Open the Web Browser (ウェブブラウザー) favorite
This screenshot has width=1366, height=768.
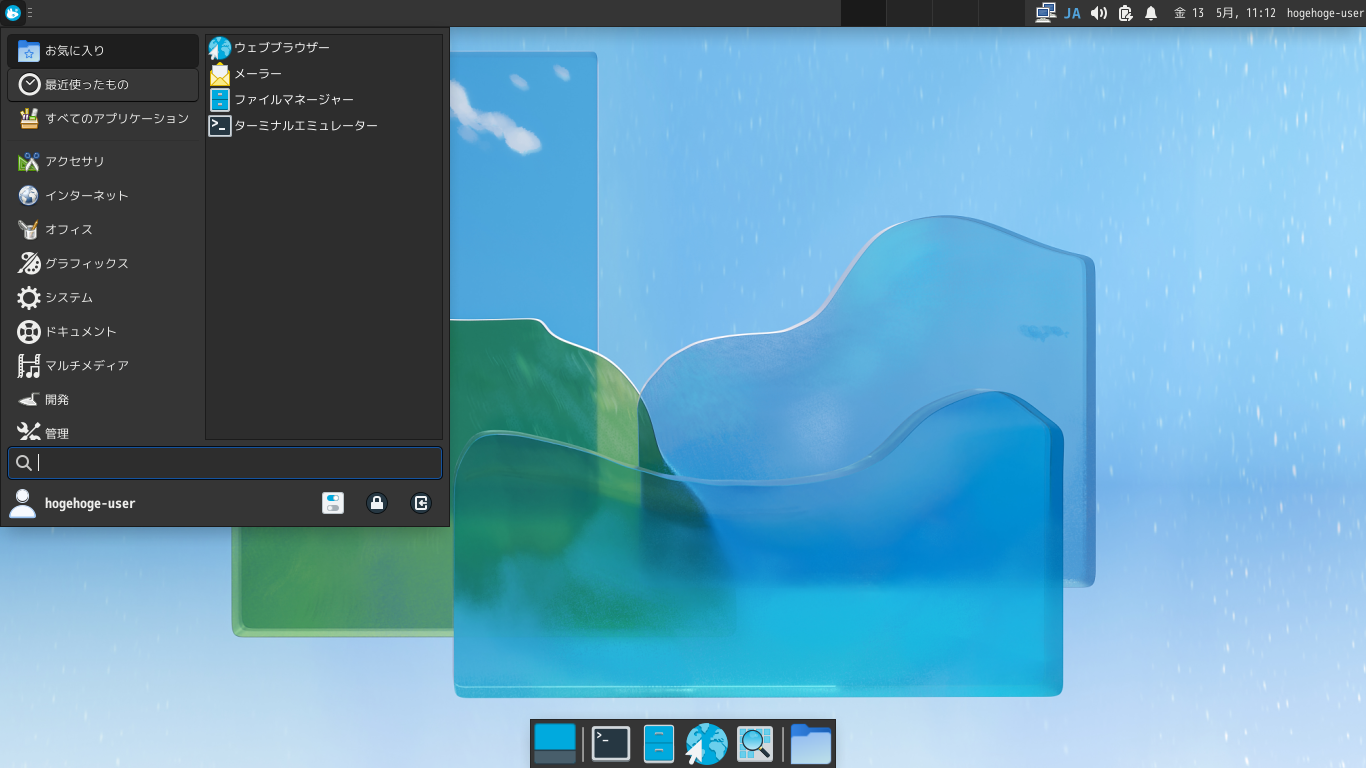(x=323, y=47)
